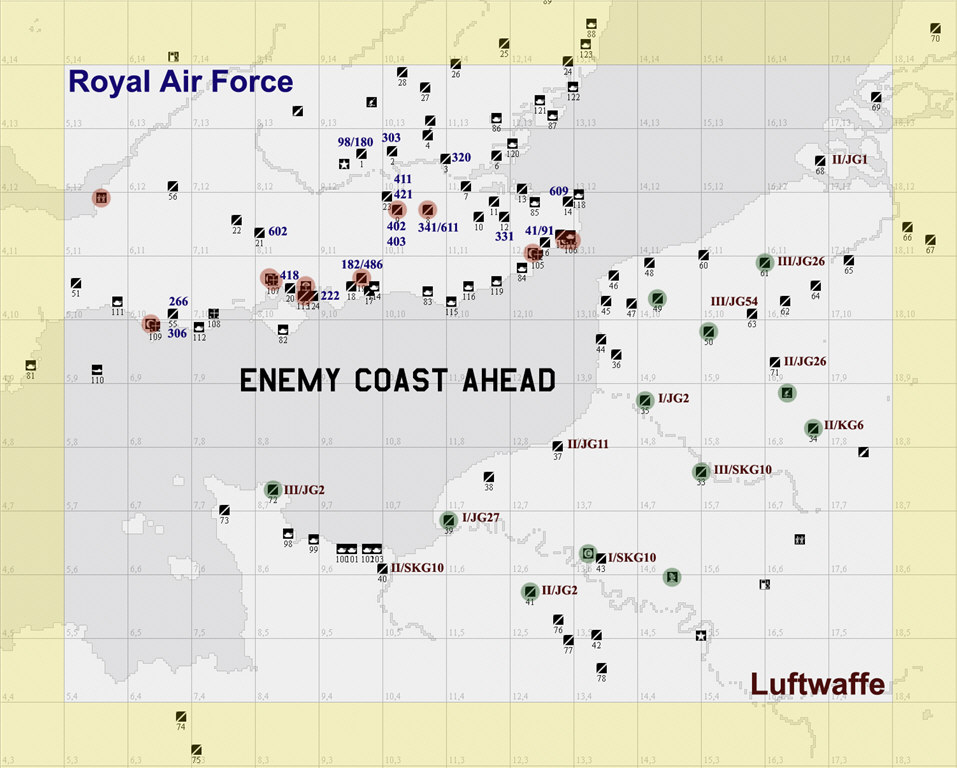
Task: Pick airfield marker numbered 65
Action: point(848,260)
